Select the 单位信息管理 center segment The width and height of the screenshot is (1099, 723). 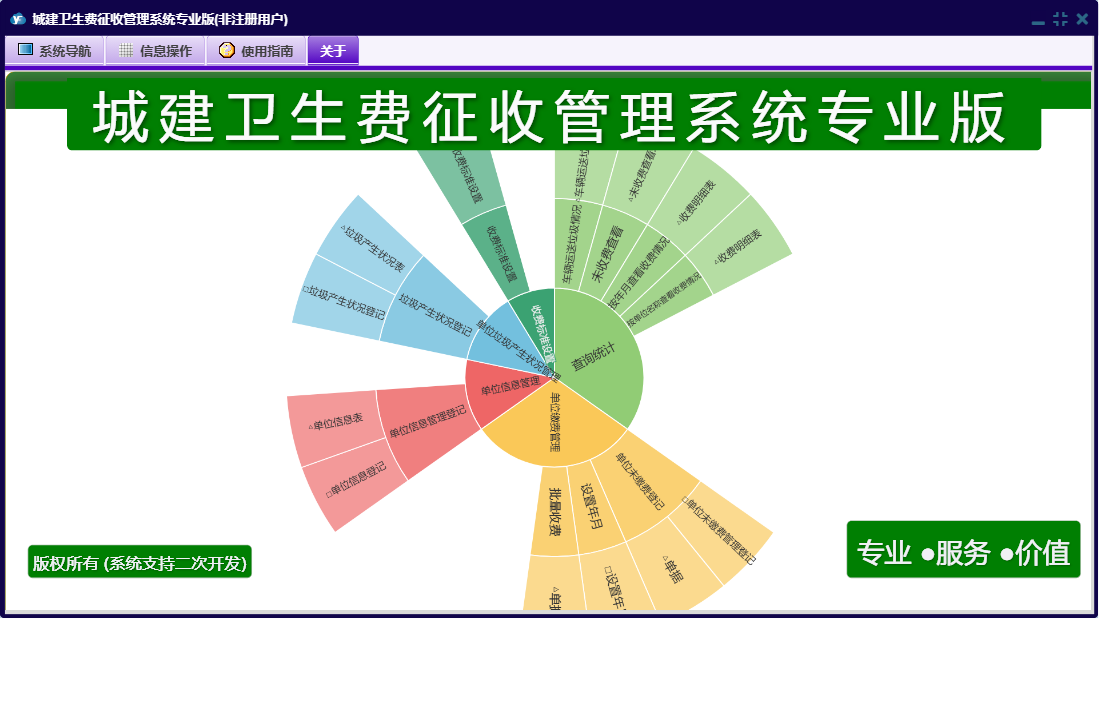[x=508, y=387]
